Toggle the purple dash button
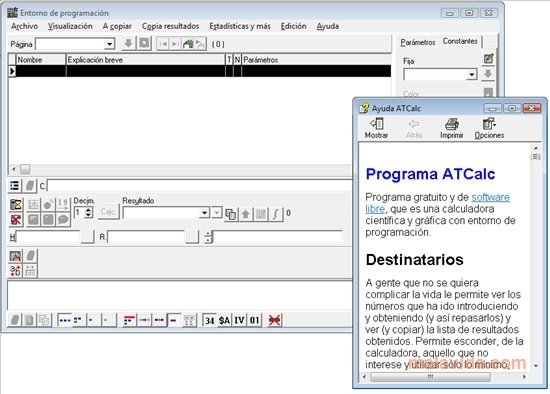 pyautogui.click(x=174, y=320)
